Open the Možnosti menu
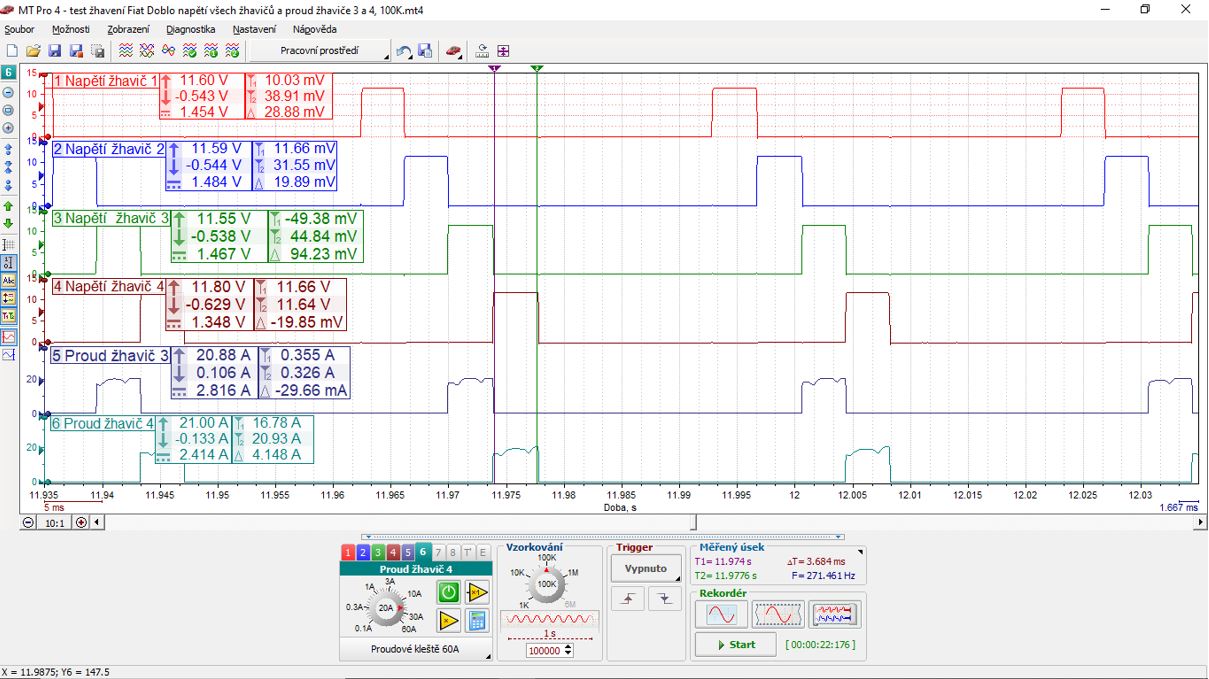The image size is (1209, 679). point(71,29)
